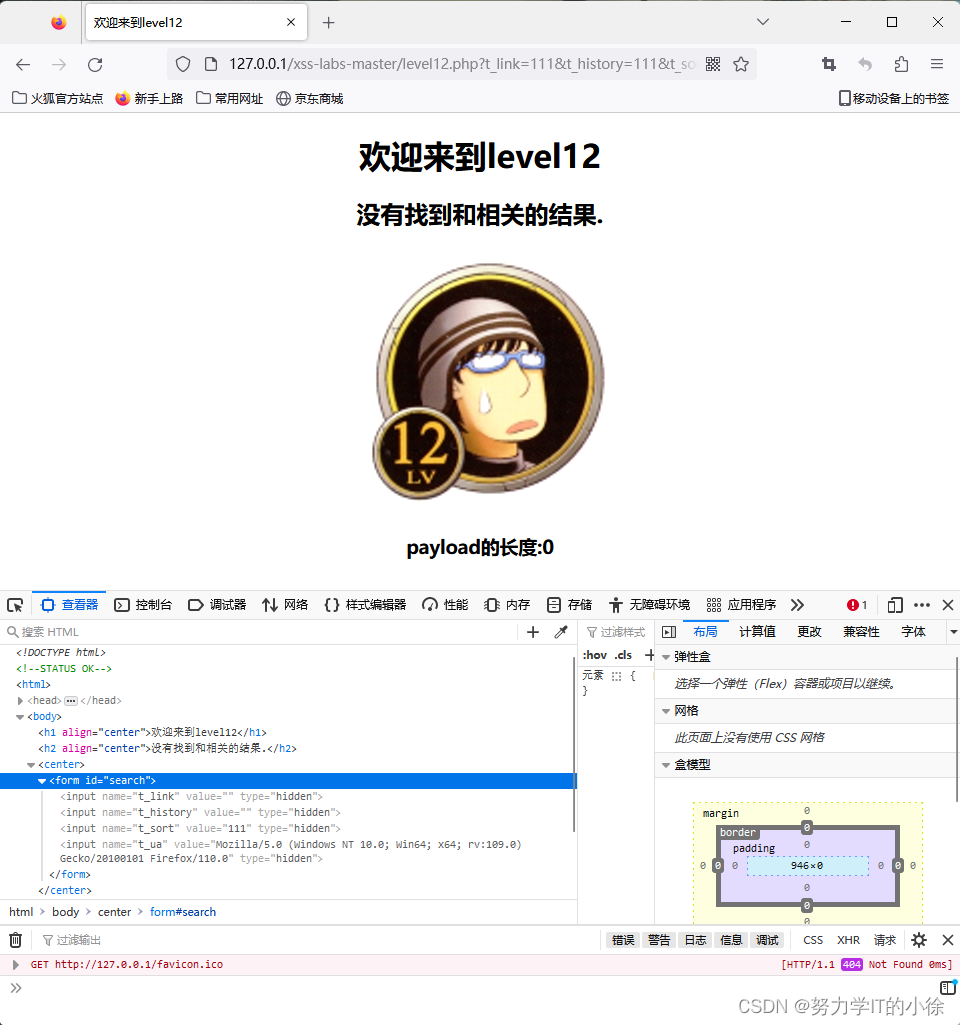Toggle the :hov pseudo-class panel
Image resolution: width=960 pixels, height=1025 pixels.
click(x=595, y=655)
